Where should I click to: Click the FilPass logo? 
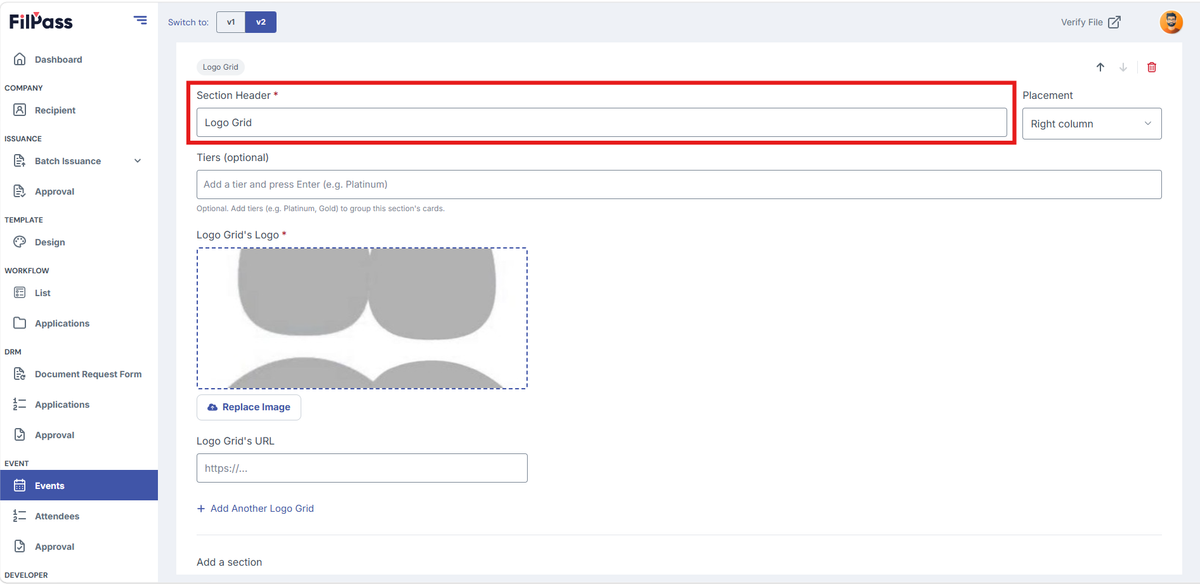41,22
